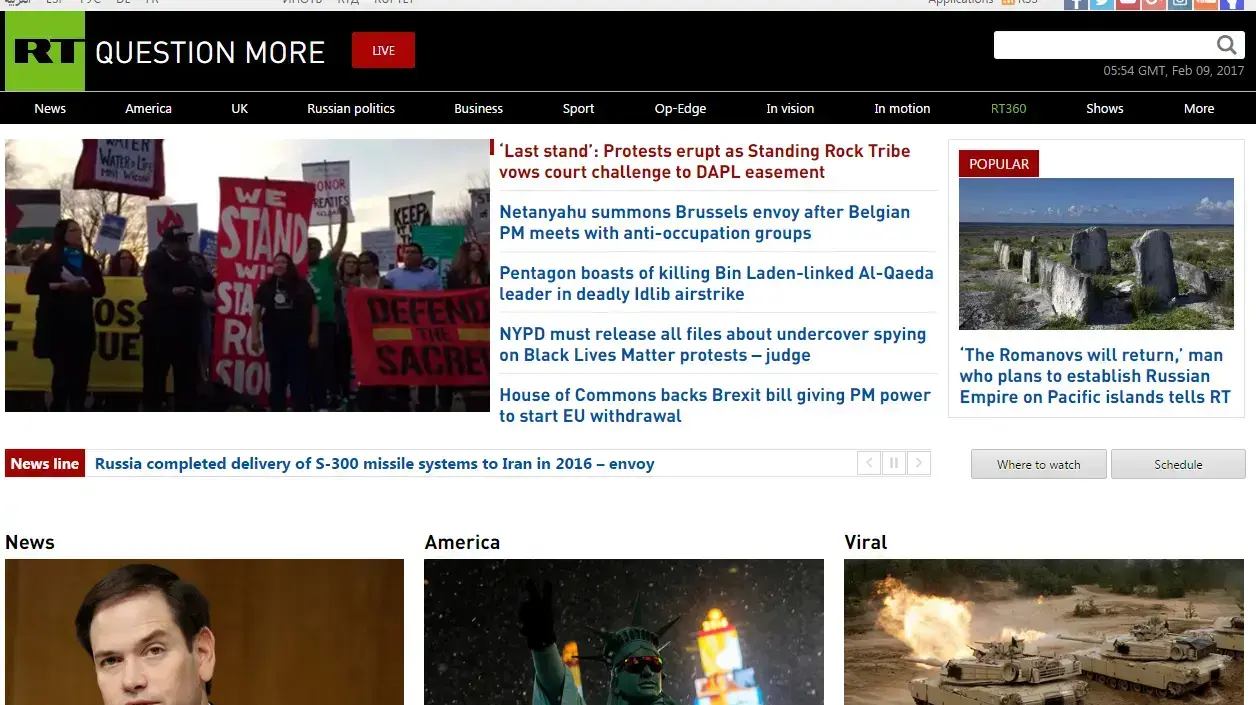
Task: Advance to next news line item
Action: click(x=919, y=463)
